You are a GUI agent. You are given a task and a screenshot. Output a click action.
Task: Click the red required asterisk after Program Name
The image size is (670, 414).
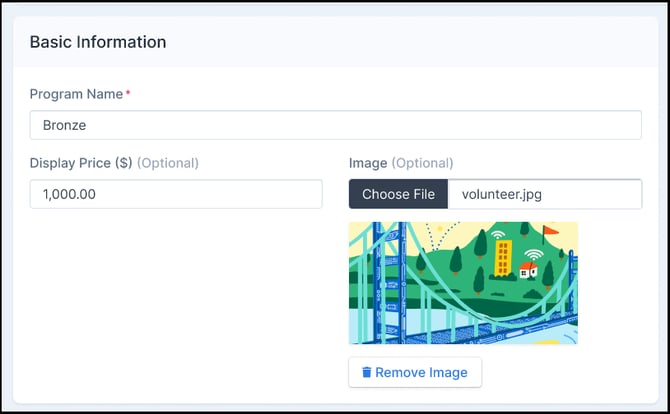(128, 91)
